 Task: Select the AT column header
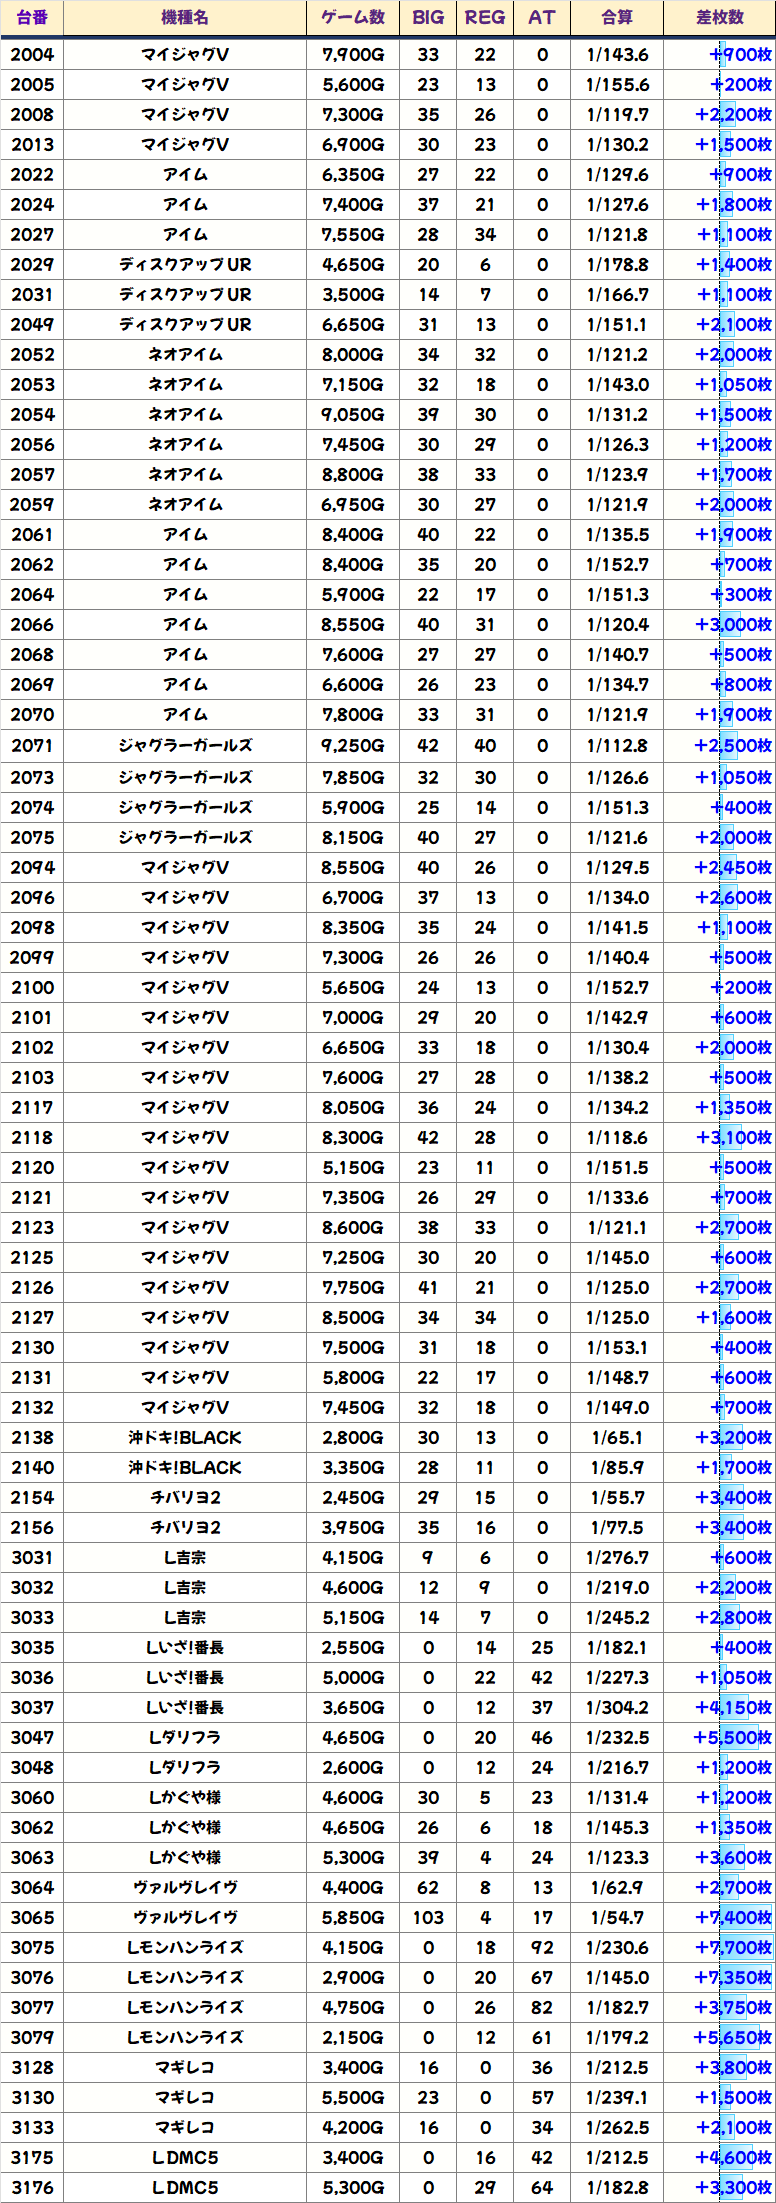tap(542, 18)
